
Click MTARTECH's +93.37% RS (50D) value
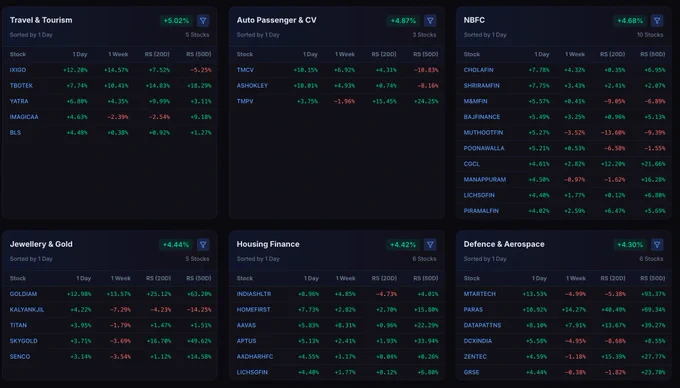click(x=653, y=294)
